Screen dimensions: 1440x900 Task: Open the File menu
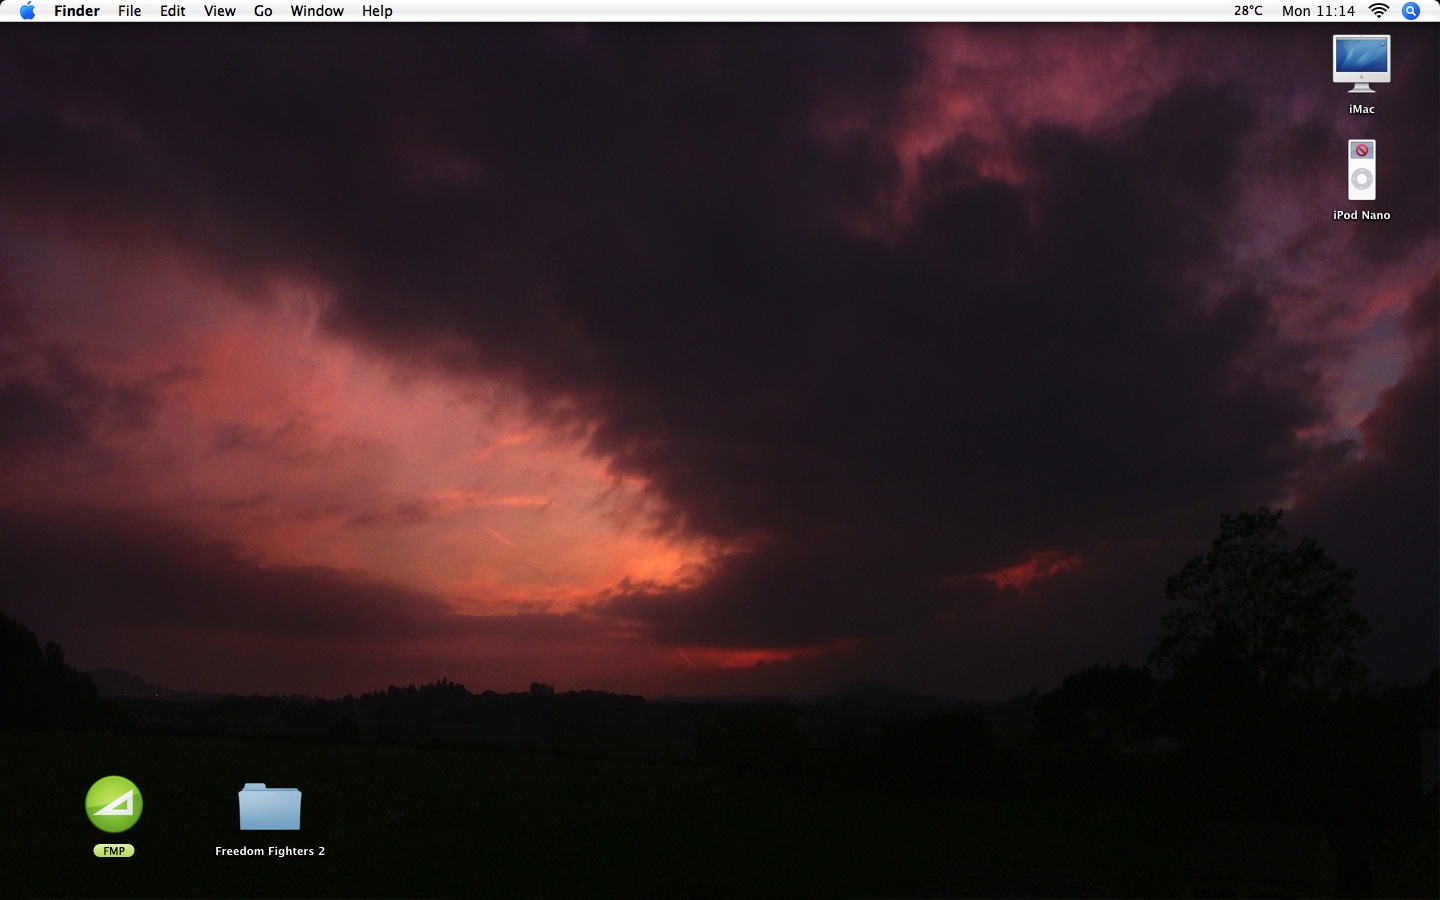click(129, 11)
